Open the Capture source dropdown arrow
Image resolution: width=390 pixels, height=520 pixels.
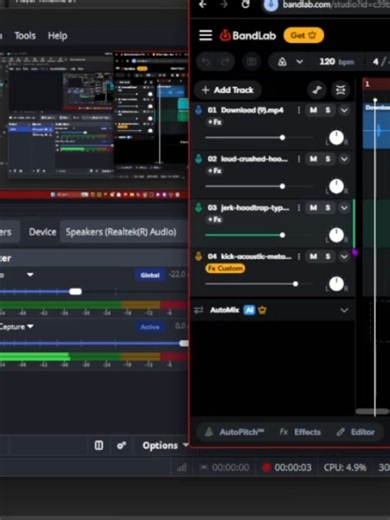(x=30, y=326)
